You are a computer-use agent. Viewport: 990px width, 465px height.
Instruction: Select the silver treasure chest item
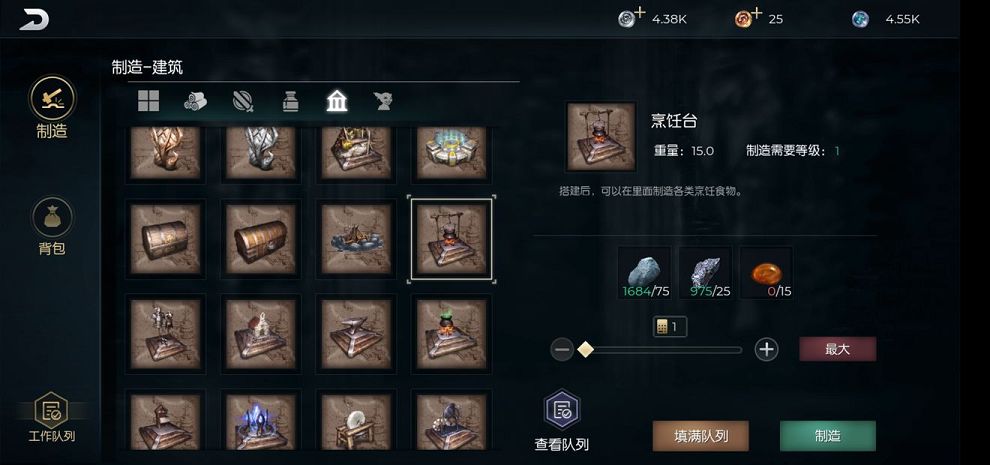(x=165, y=239)
